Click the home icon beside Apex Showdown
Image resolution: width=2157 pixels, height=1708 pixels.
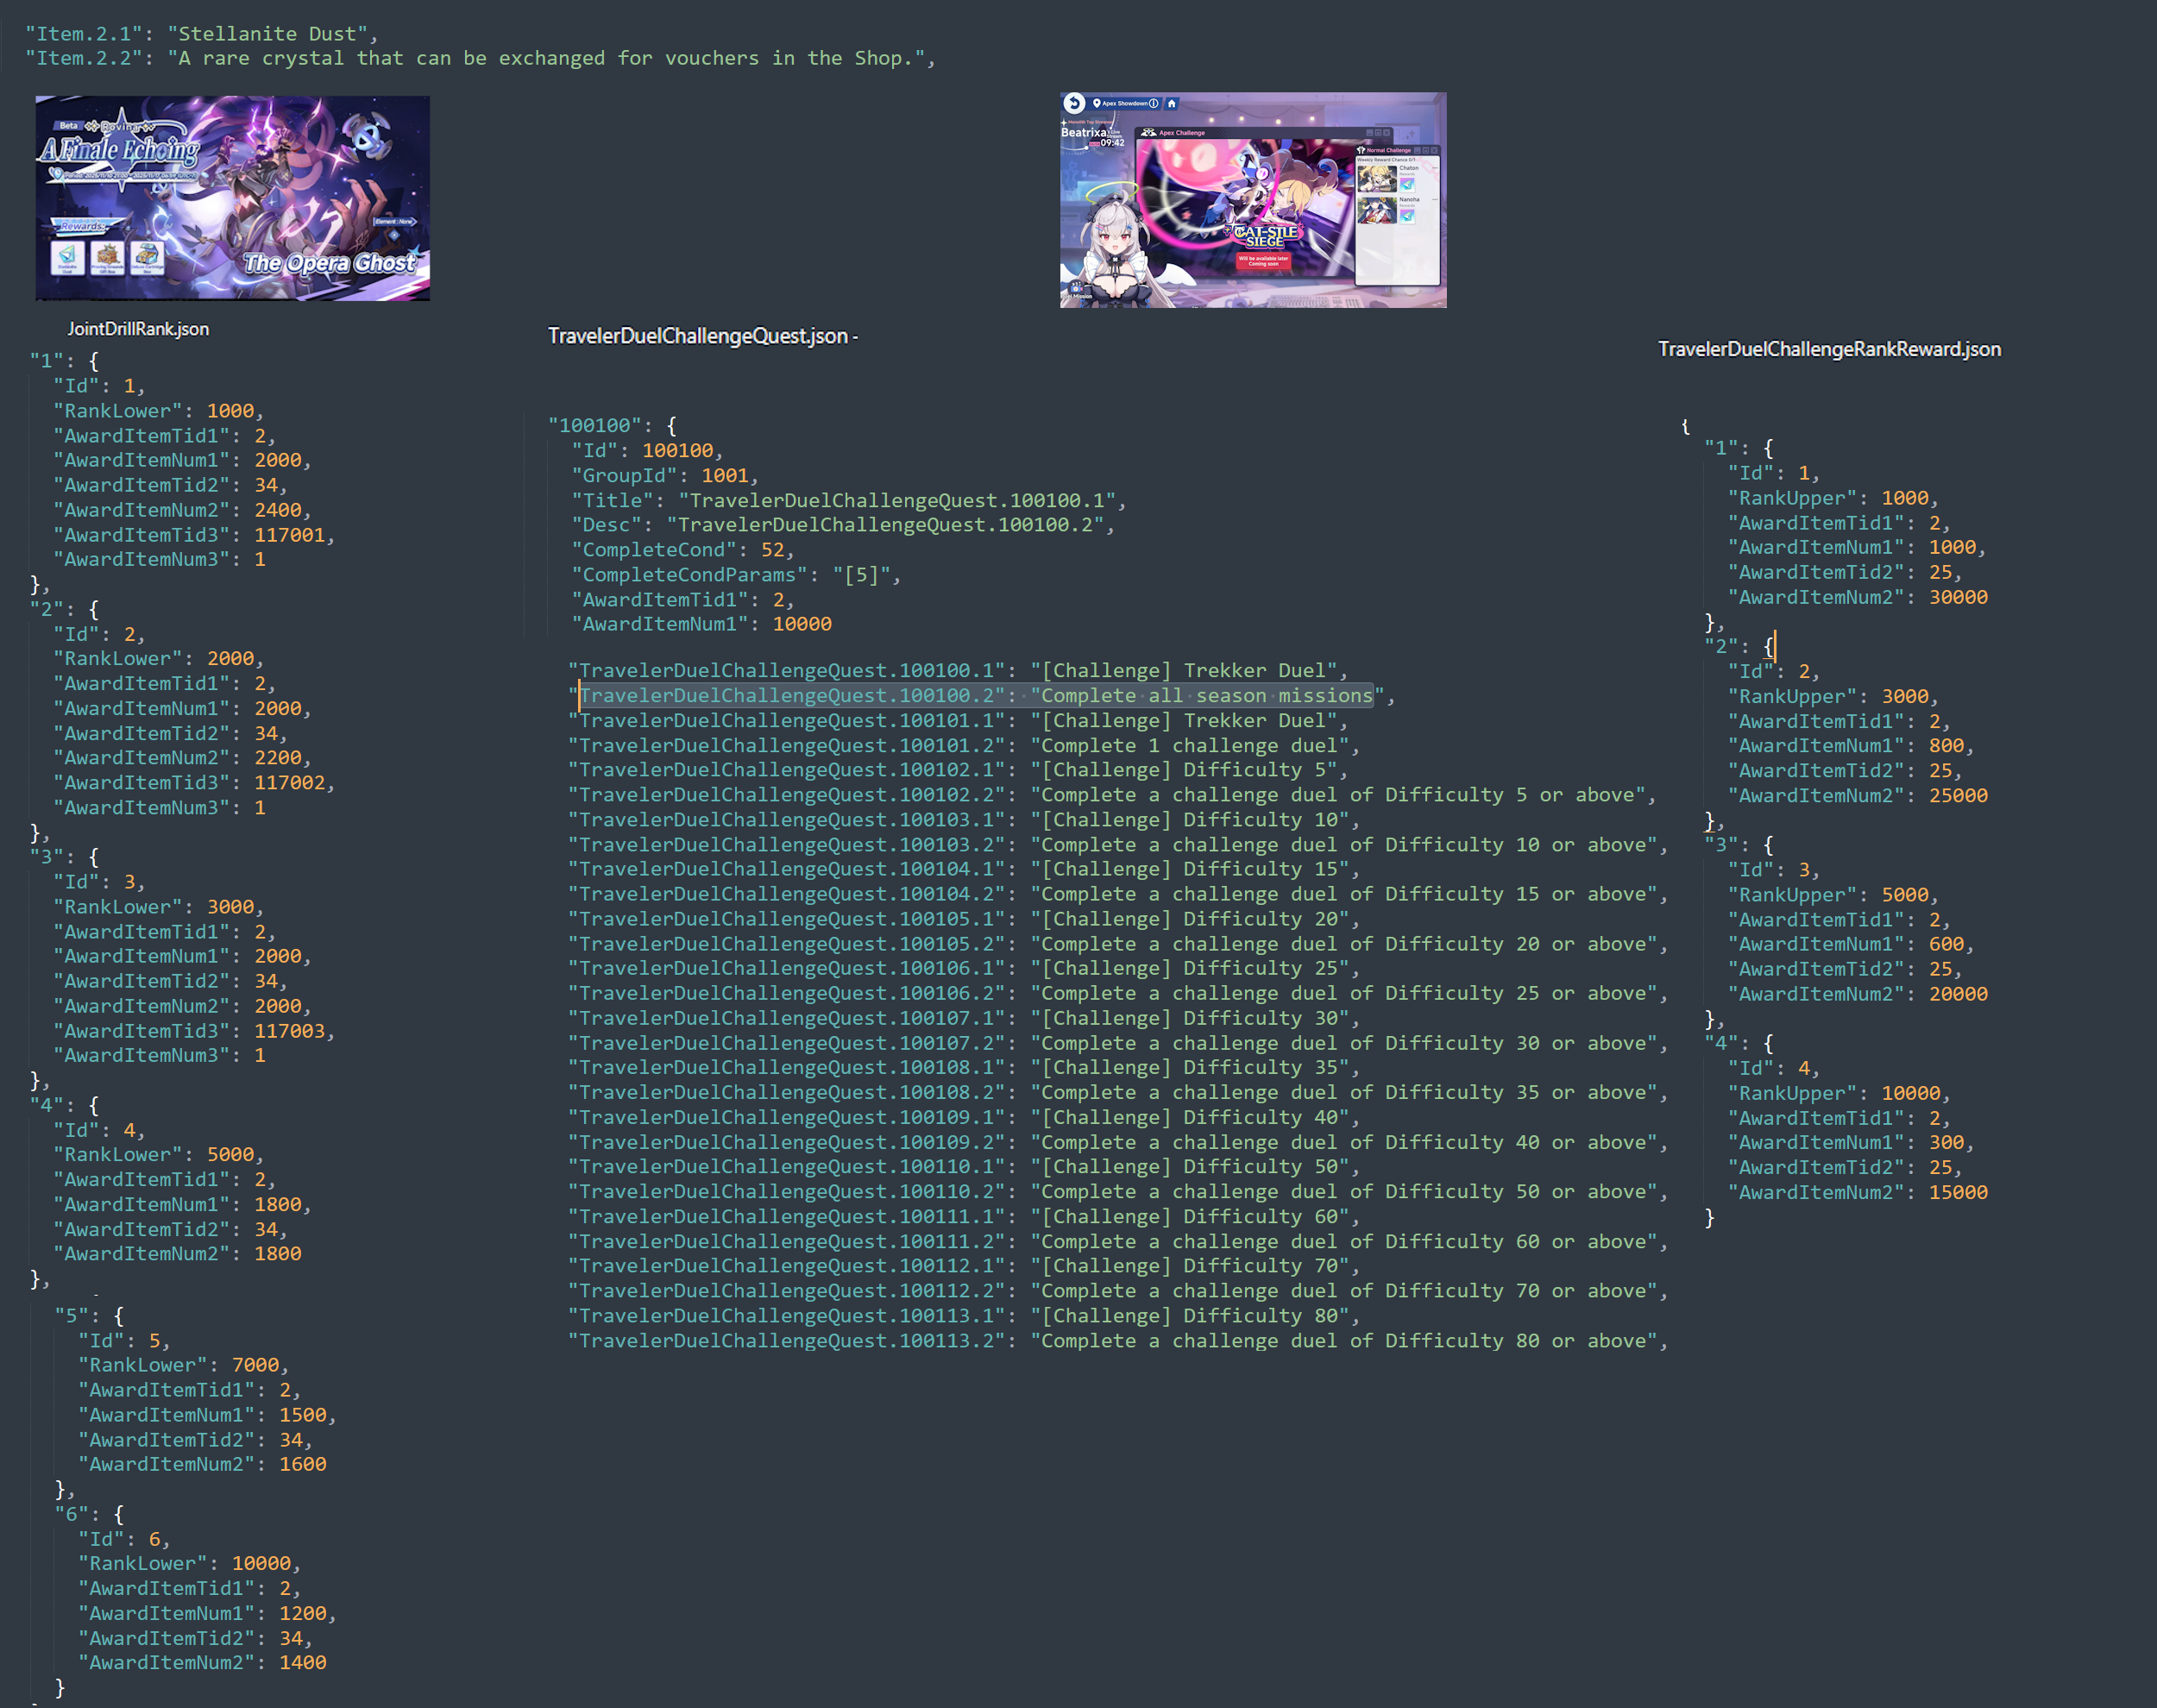(1172, 104)
